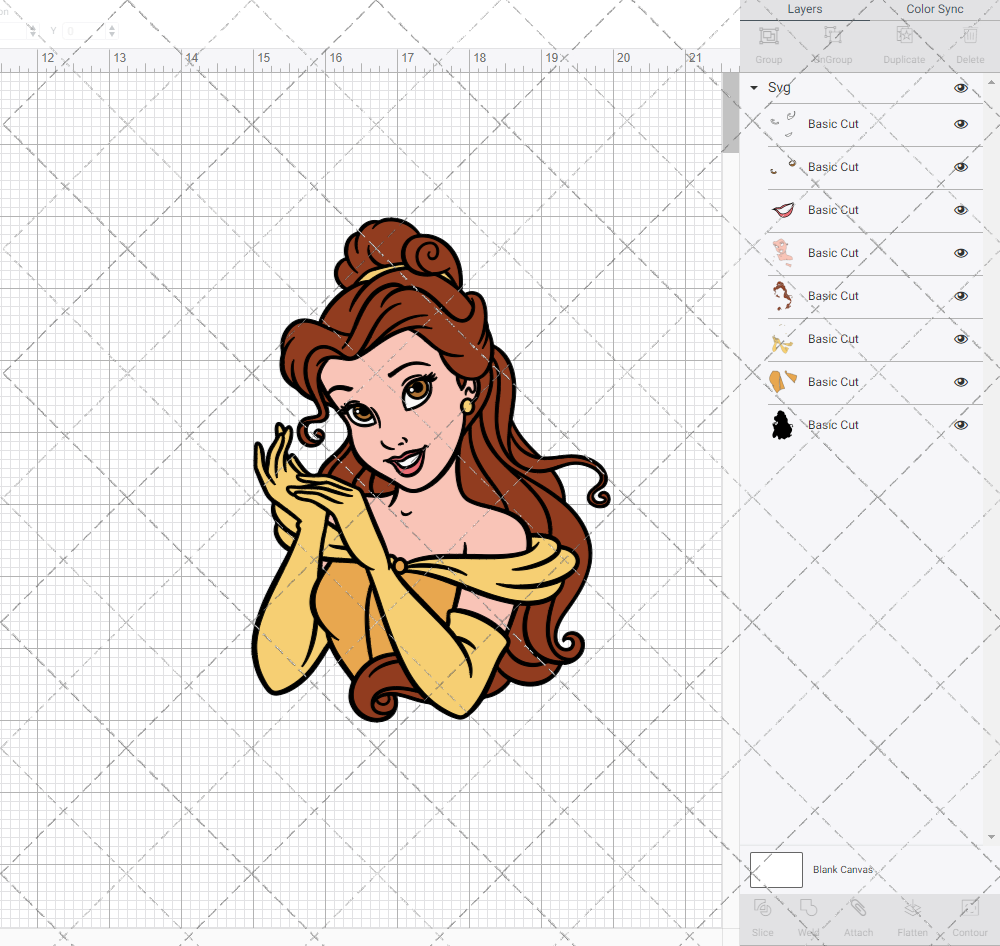This screenshot has height=946, width=1000.
Task: Select the Slice tool
Action: click(x=762, y=908)
